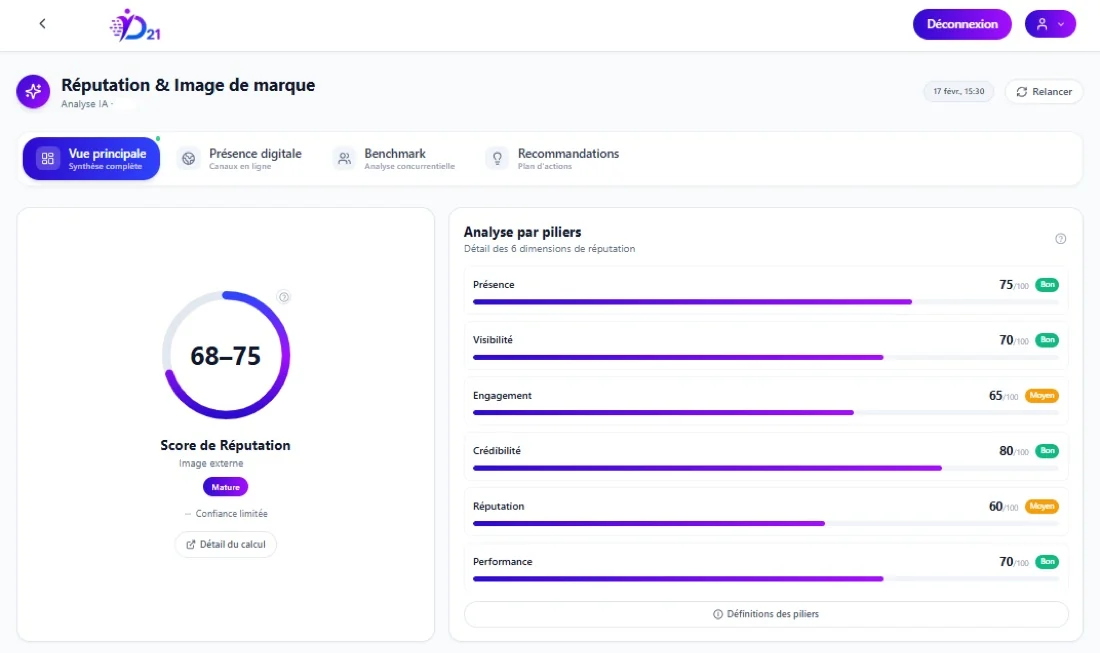Screen dimensions: 1100x653
Task: Click the Visibilité progress bar
Action: tap(765, 357)
